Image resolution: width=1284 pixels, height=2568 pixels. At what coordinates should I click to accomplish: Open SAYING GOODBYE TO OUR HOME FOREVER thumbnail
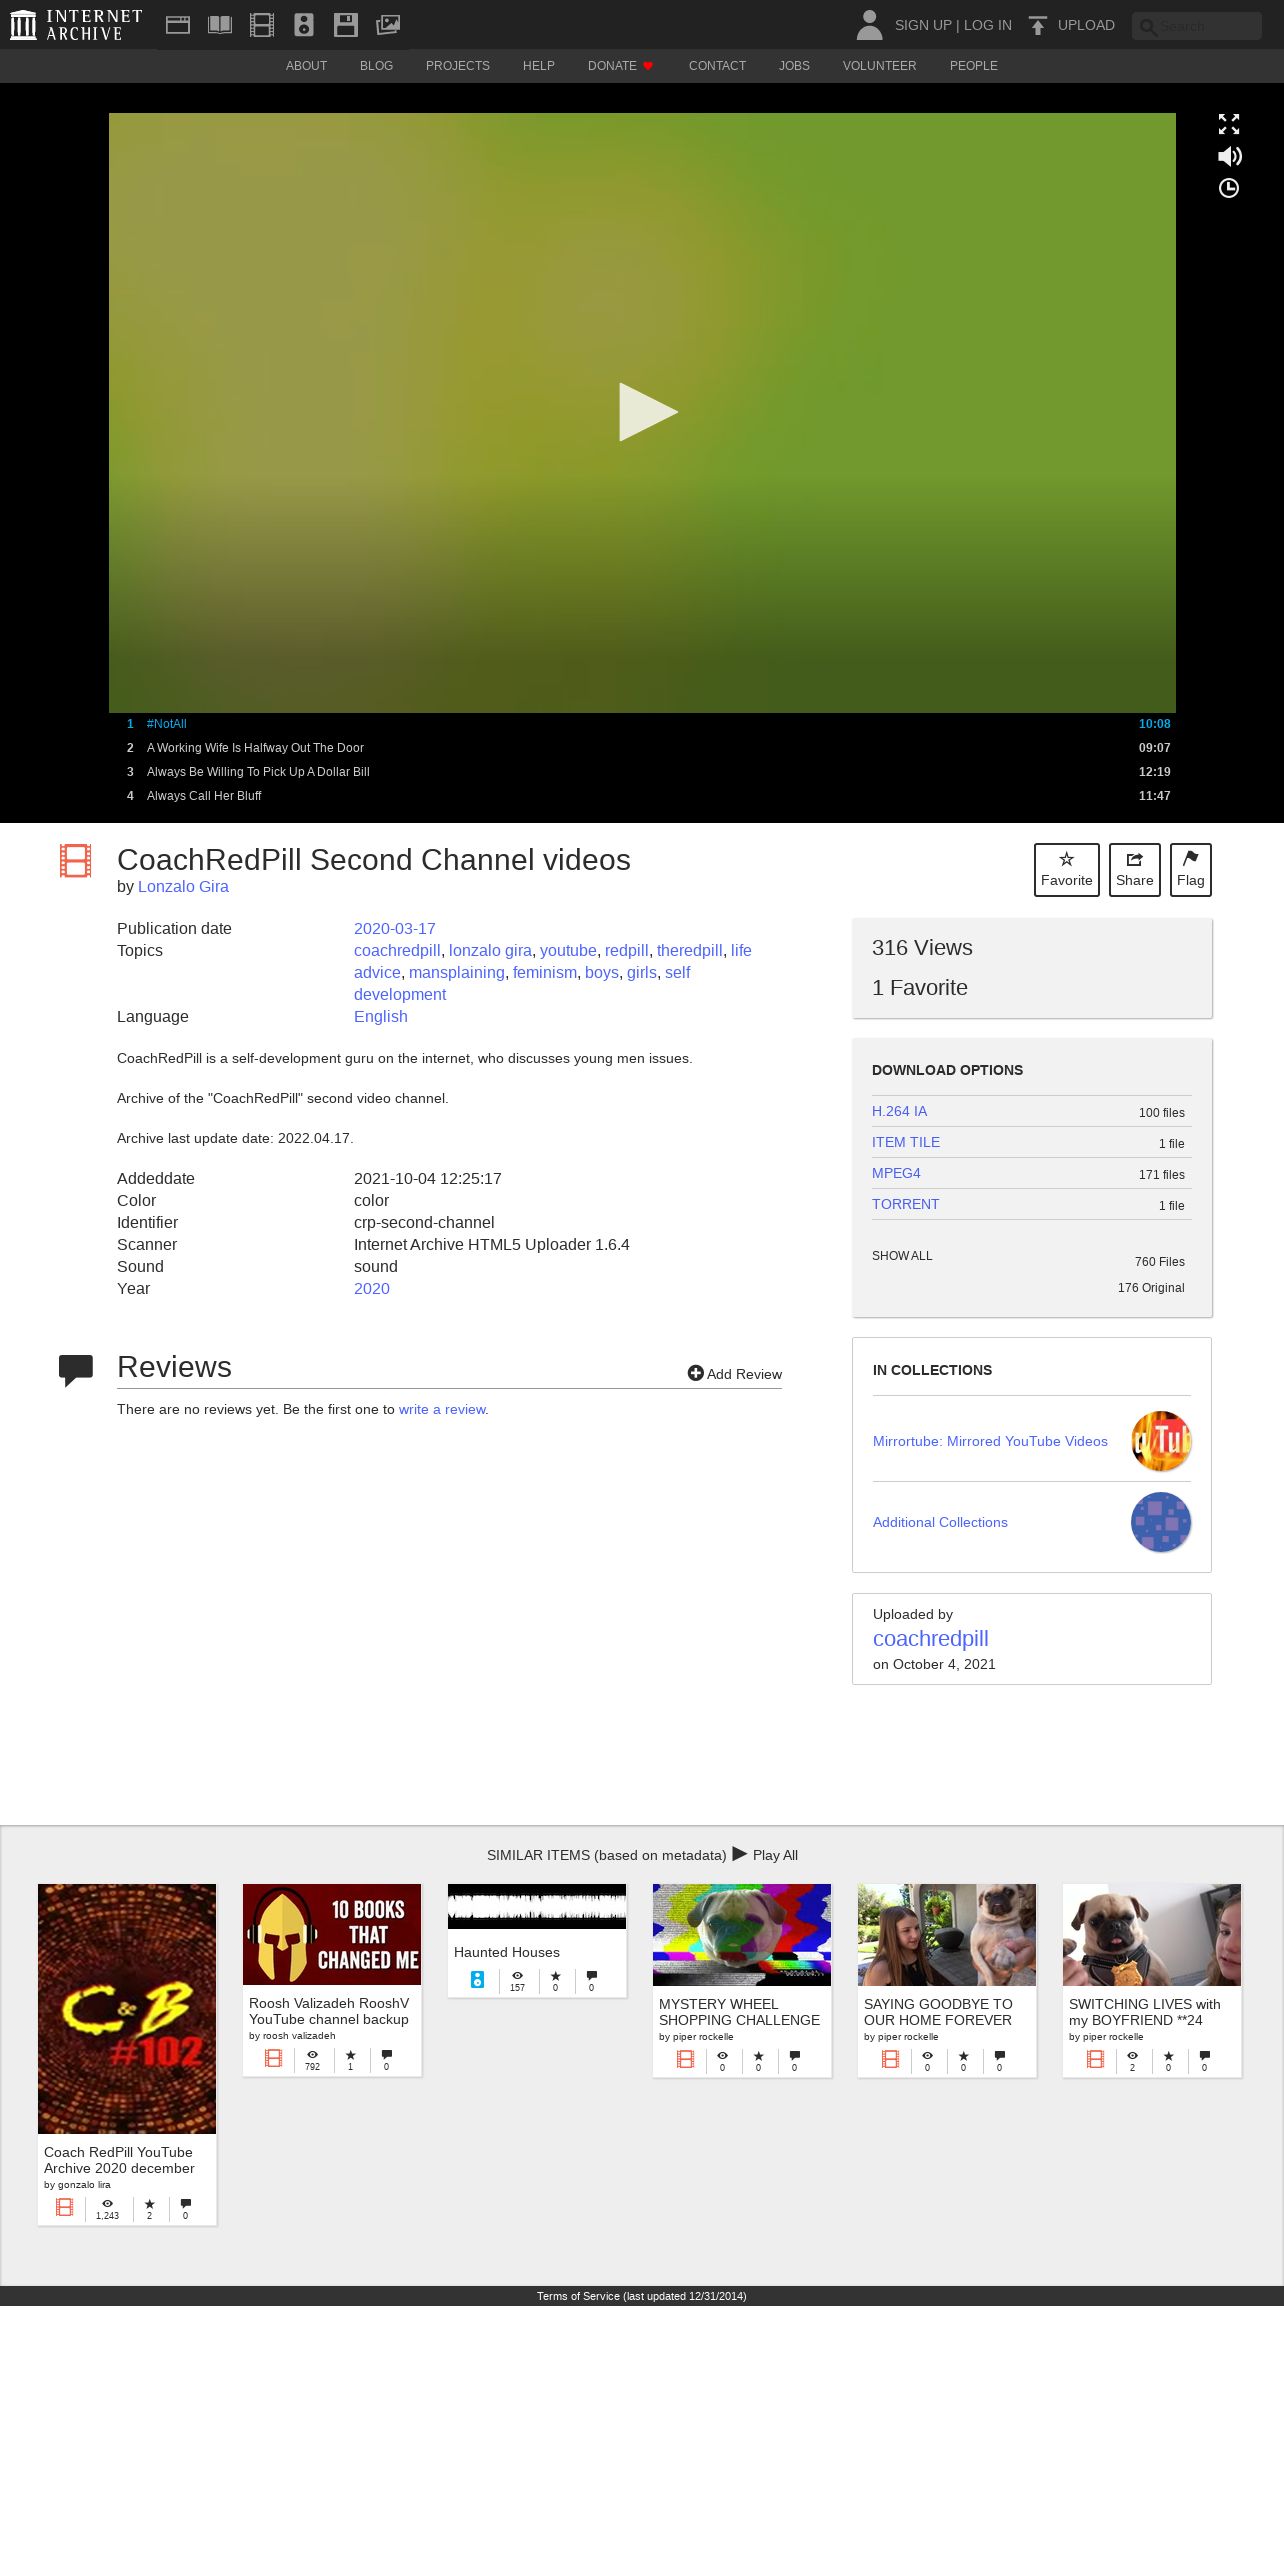[947, 1935]
